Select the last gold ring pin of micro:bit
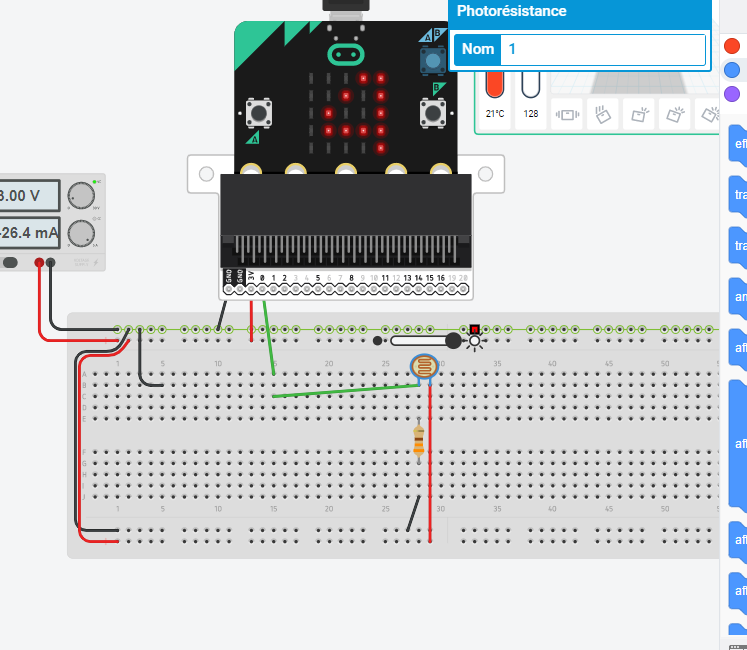 441,169
